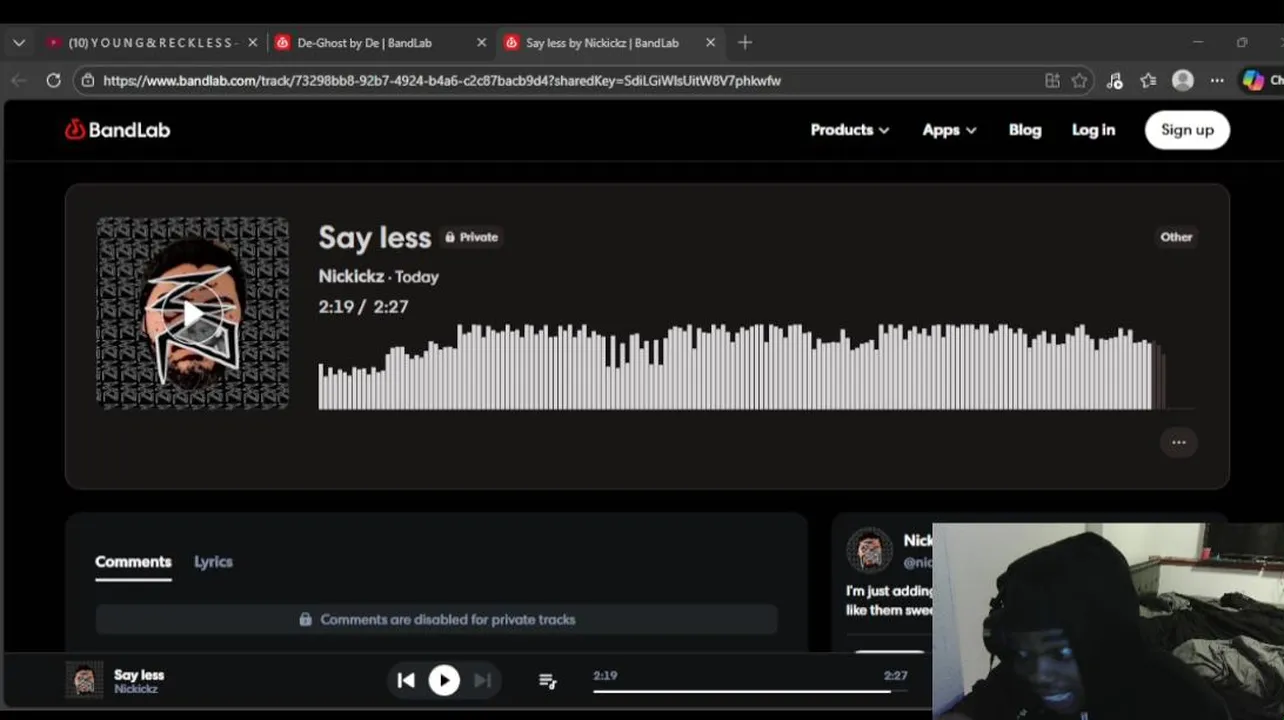This screenshot has height=720, width=1284.
Task: Click the play button in bottom player
Action: pos(444,680)
